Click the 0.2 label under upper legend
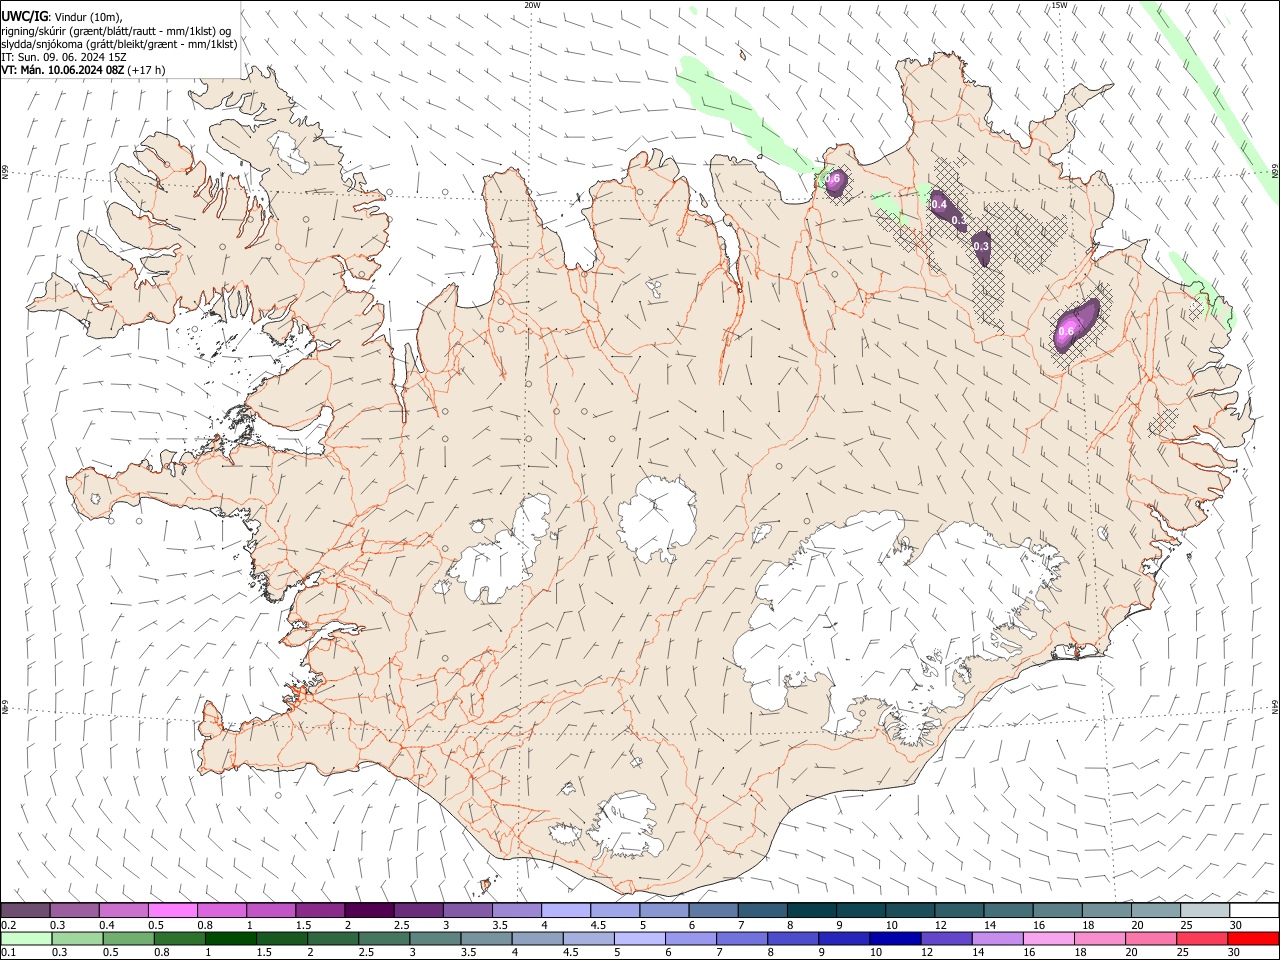Screen dimensions: 1280x960 click(9, 924)
